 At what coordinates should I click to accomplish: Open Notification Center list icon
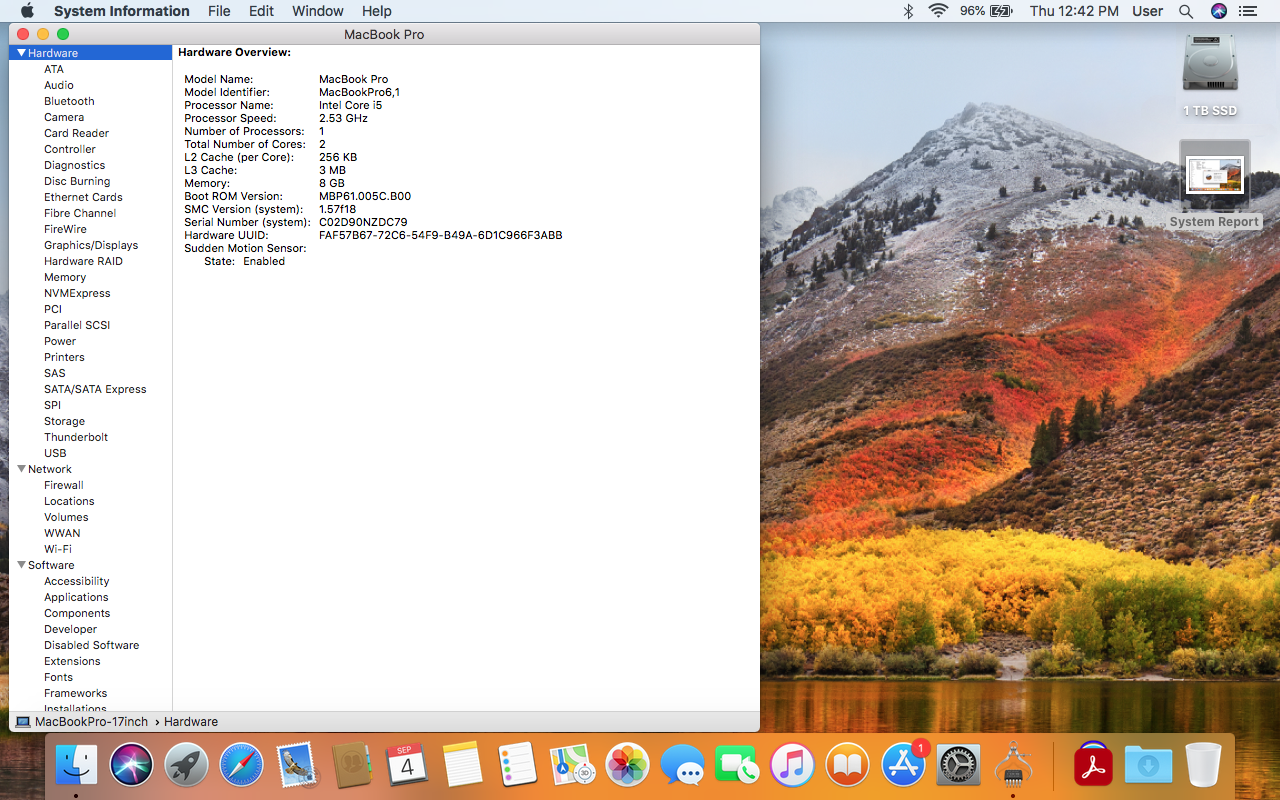pyautogui.click(x=1247, y=11)
